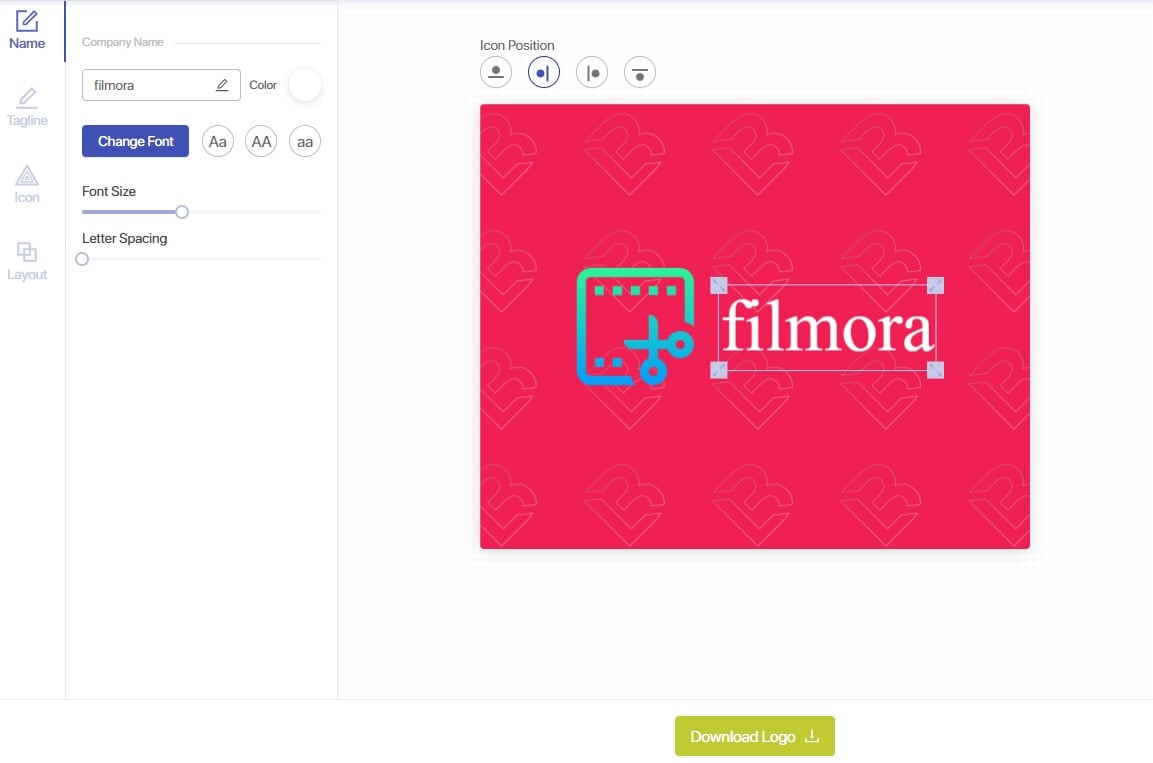Apply uppercase with AA button

[261, 141]
